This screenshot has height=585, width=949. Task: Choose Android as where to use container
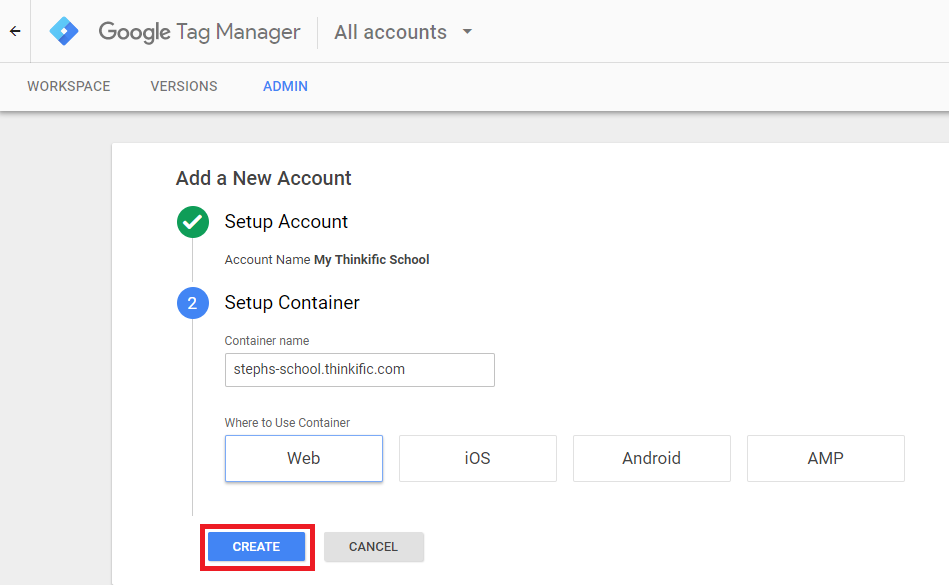(x=651, y=458)
